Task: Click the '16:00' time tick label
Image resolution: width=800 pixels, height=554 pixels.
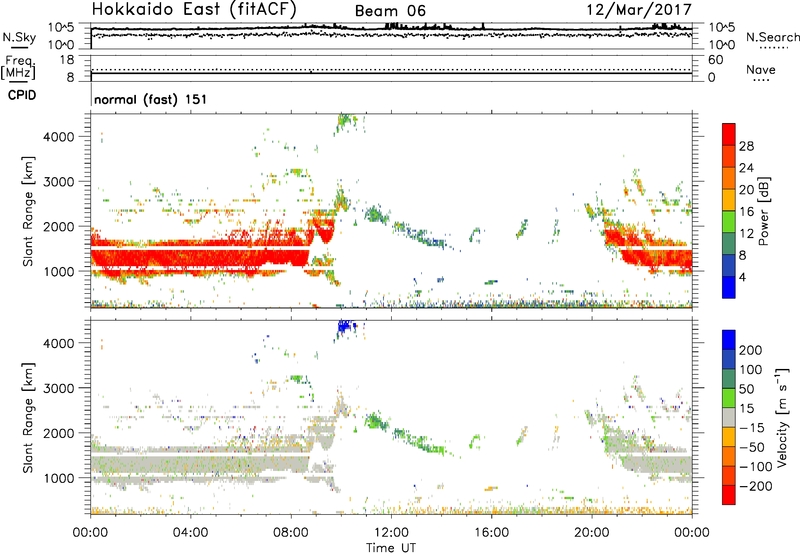Action: [x=491, y=533]
